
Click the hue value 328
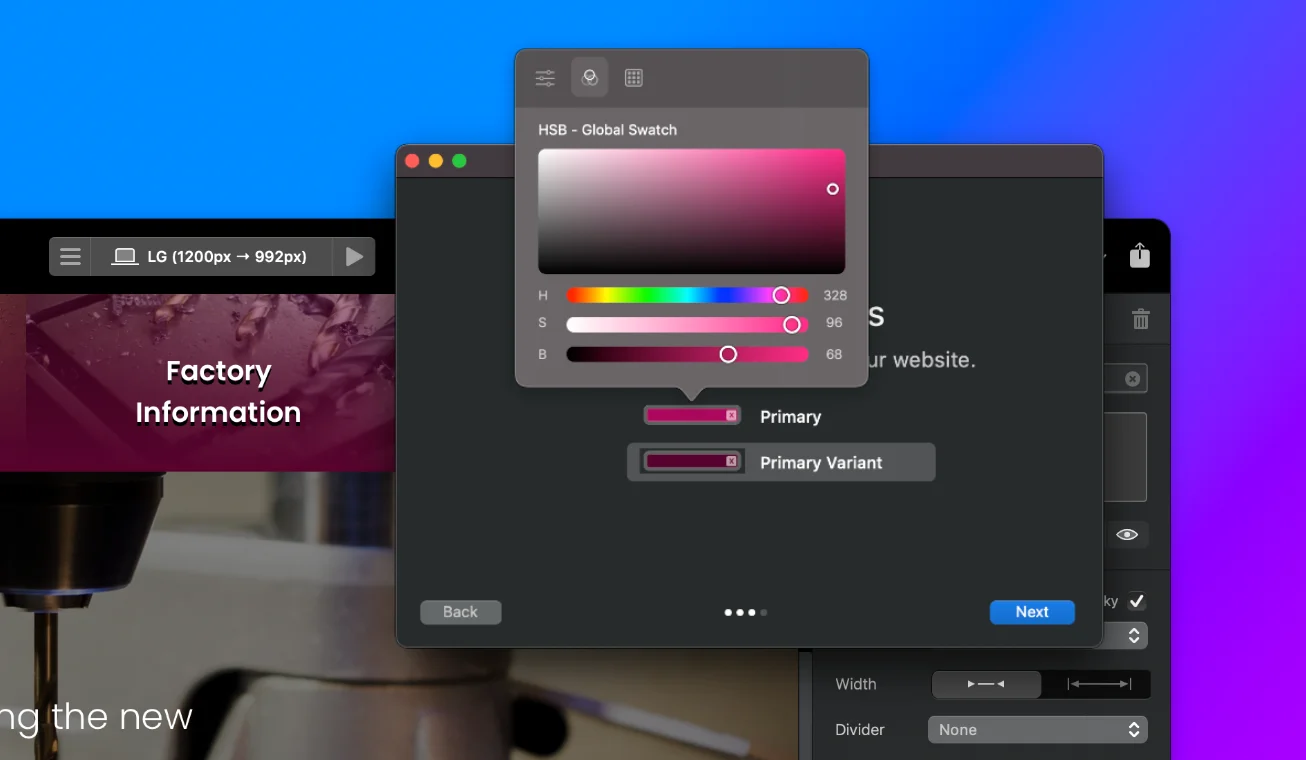(835, 295)
